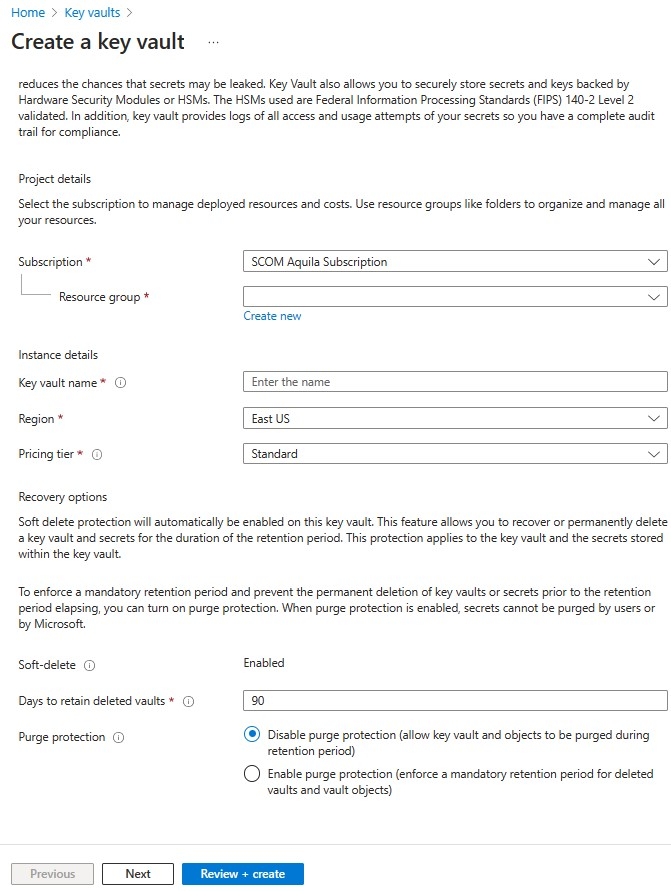The image size is (671, 891).
Task: Click Create new under Resource group
Action: [272, 315]
